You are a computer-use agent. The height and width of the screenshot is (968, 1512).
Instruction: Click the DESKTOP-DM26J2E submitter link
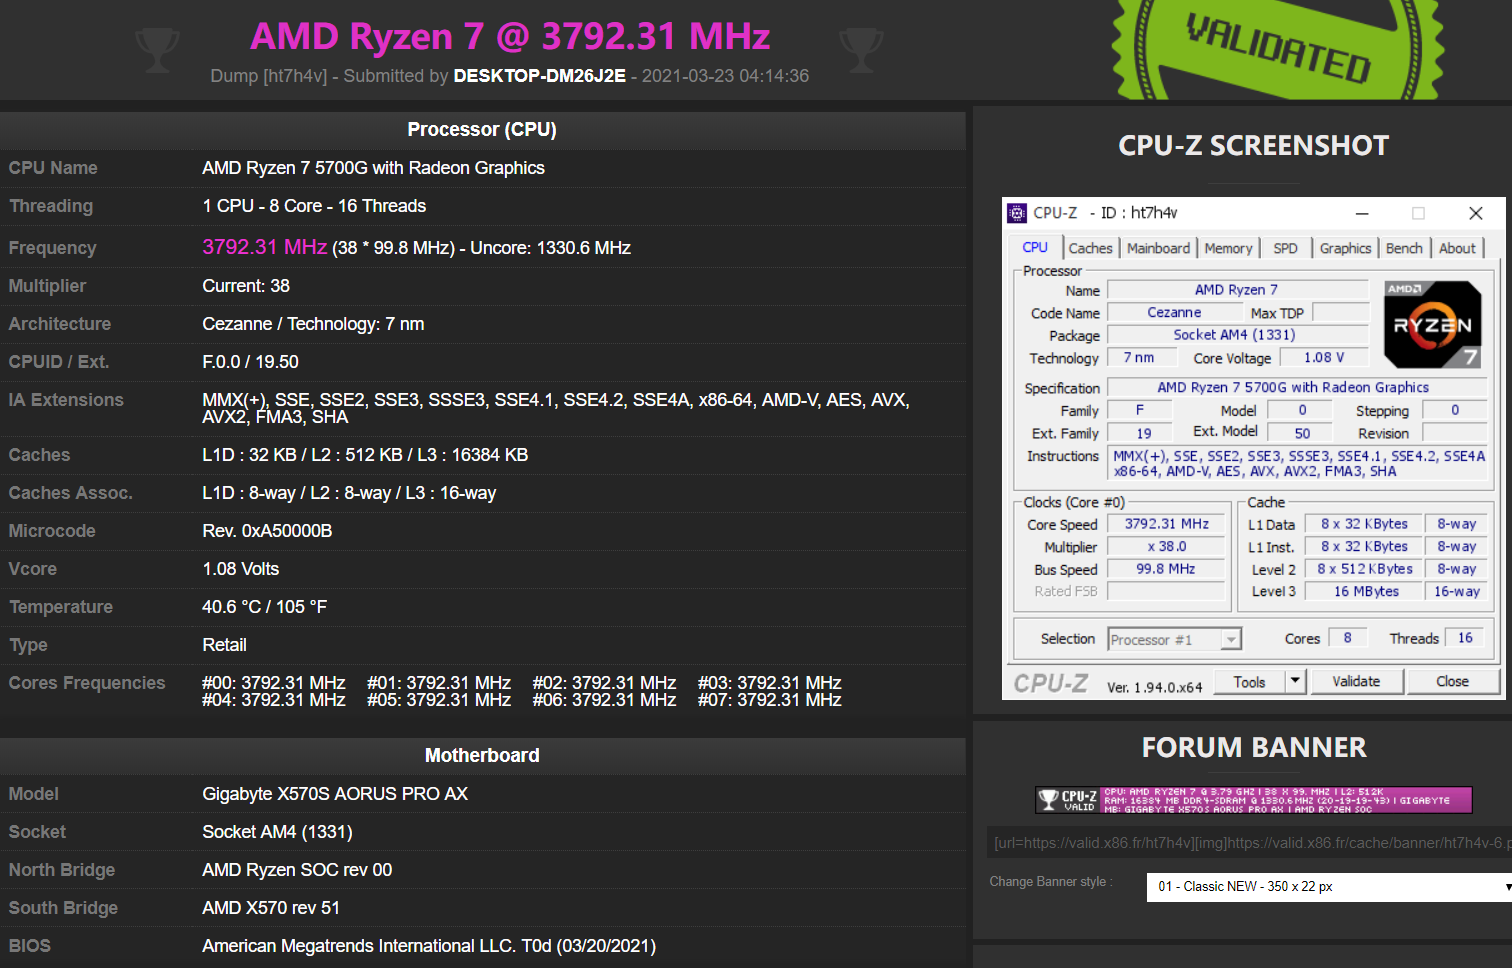[x=539, y=76]
